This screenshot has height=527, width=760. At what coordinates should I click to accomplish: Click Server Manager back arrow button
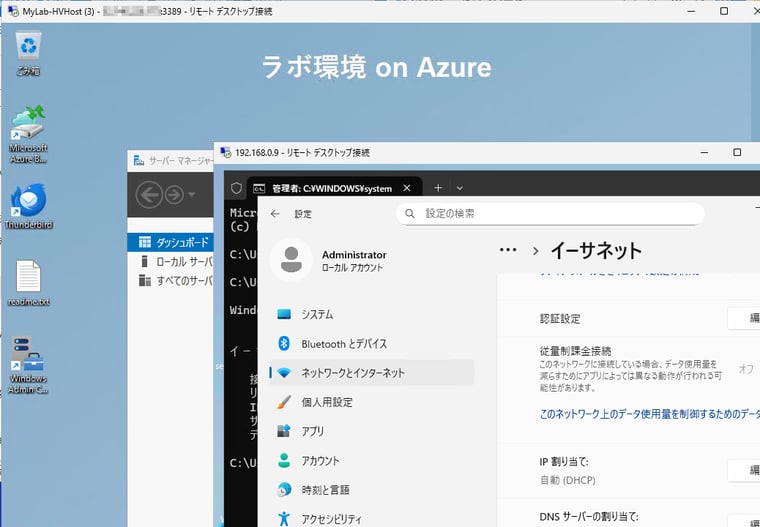pyautogui.click(x=149, y=194)
